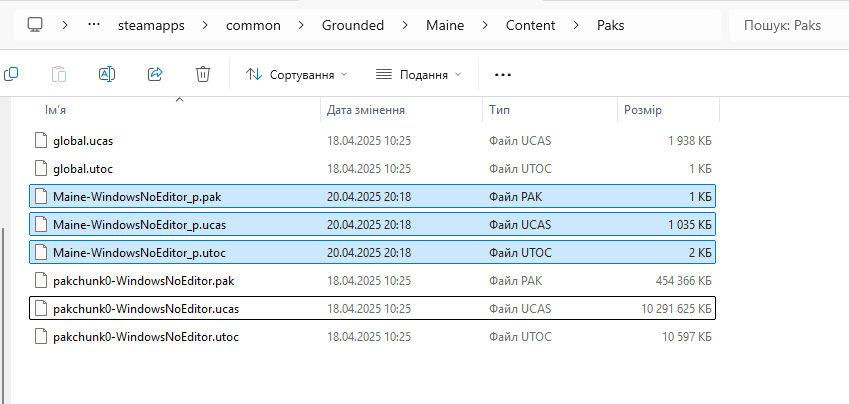
Task: Open the Сортування sort dropdown
Action: pos(297,74)
